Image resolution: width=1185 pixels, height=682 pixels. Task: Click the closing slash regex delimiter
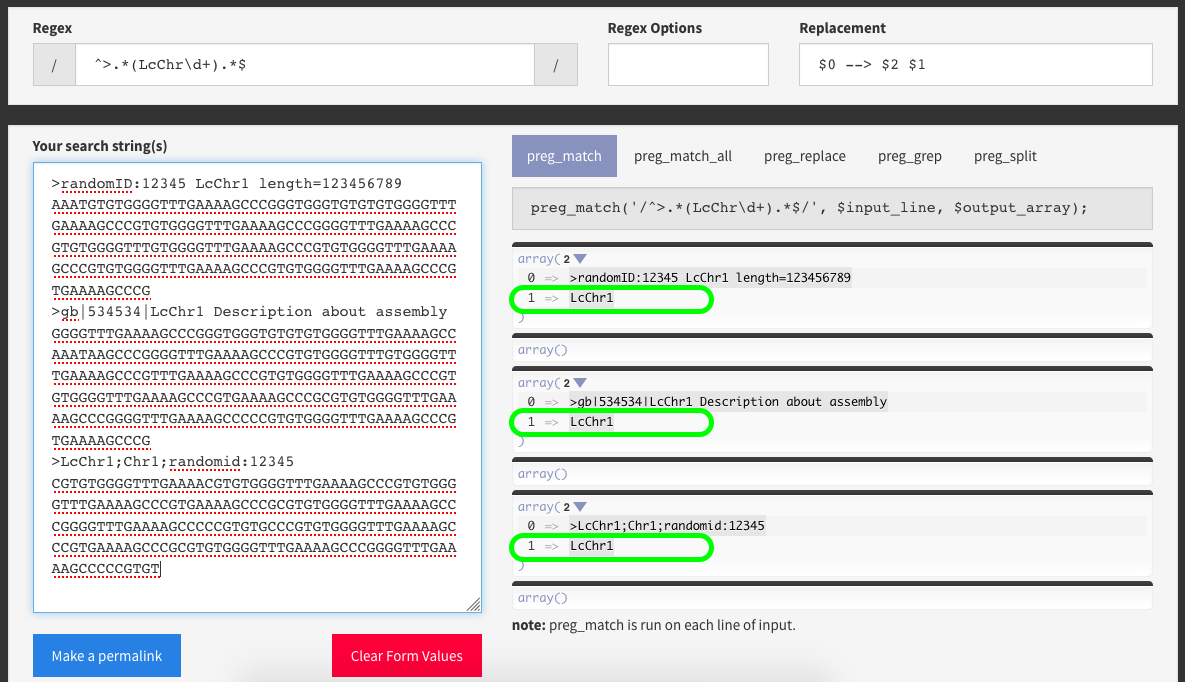(555, 65)
